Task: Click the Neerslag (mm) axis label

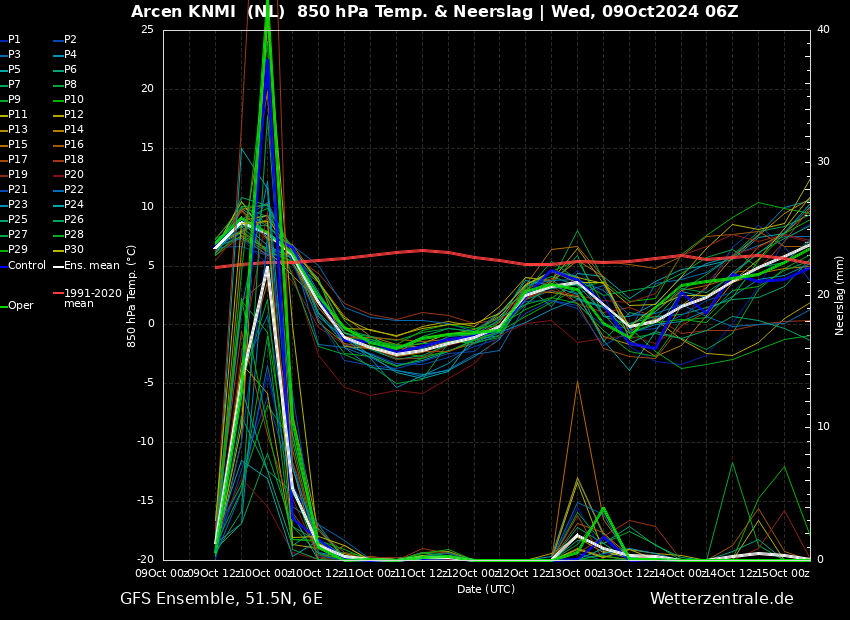Action: point(840,295)
